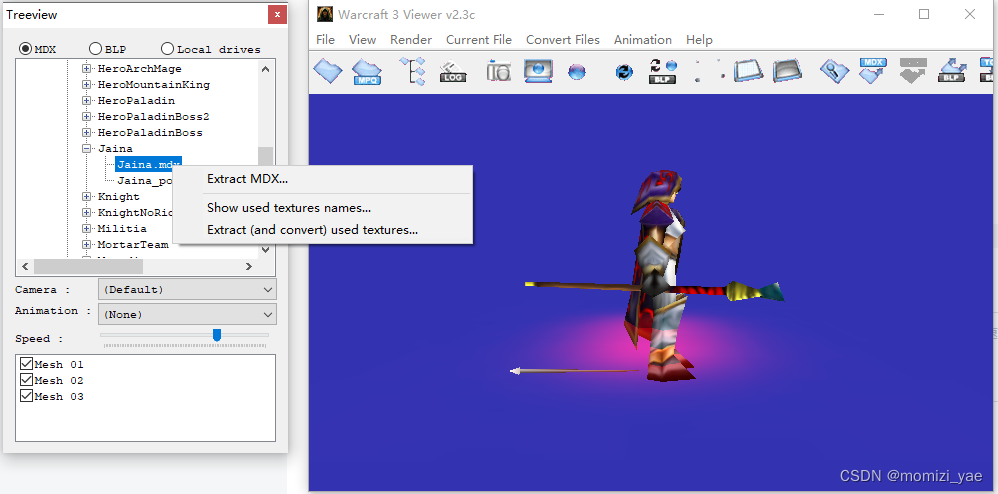Select the BLP radio button
Viewport: 998px width, 494px height.
point(95,48)
